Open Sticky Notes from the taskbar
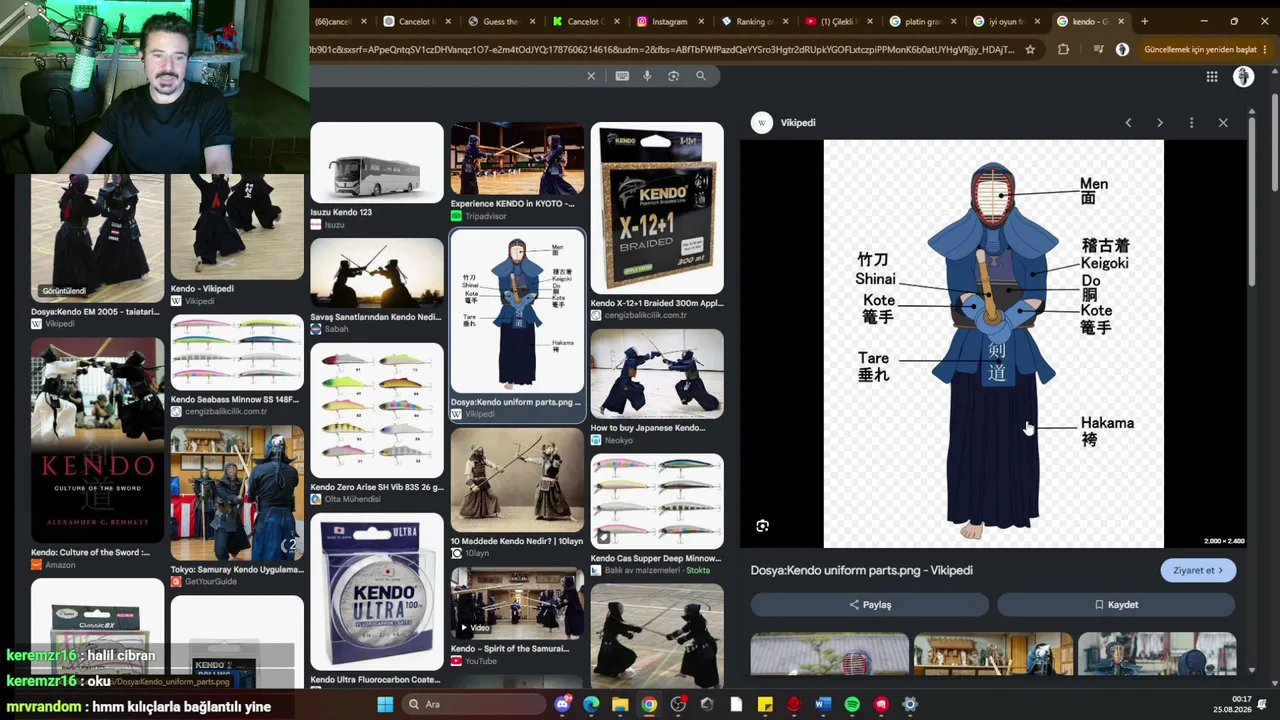The image size is (1280, 720). pyautogui.click(x=765, y=704)
